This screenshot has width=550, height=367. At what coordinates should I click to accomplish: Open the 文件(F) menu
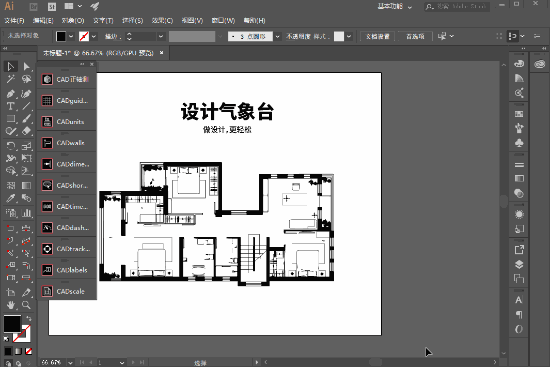coord(14,21)
